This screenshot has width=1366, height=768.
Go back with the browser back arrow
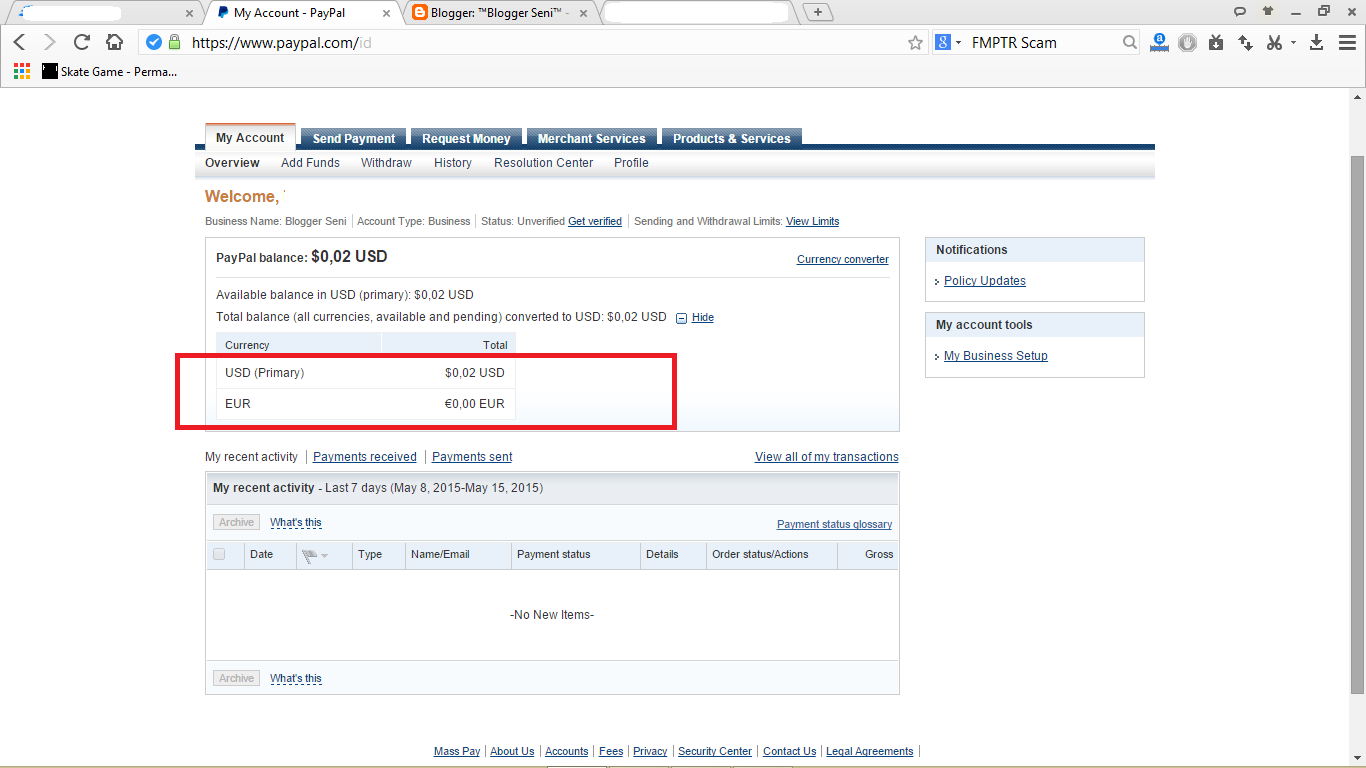(x=20, y=43)
